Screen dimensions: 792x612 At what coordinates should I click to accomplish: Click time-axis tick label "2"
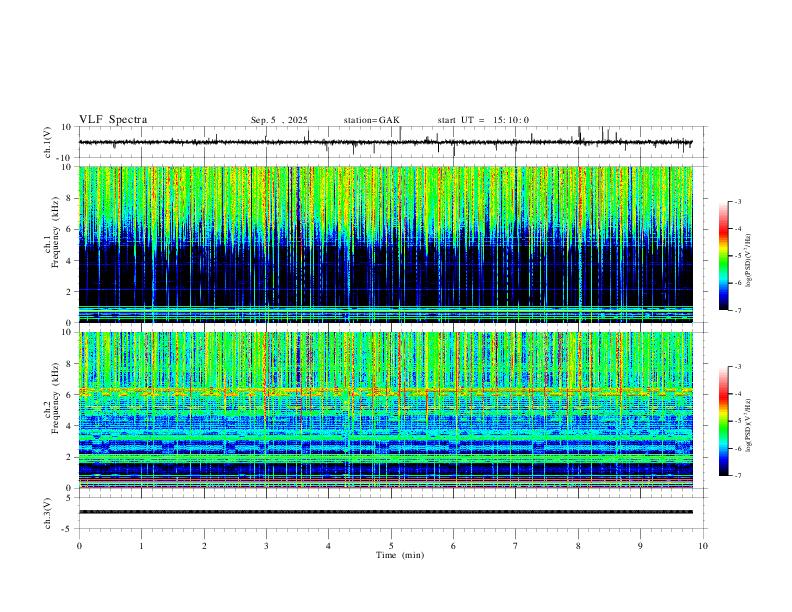point(204,546)
